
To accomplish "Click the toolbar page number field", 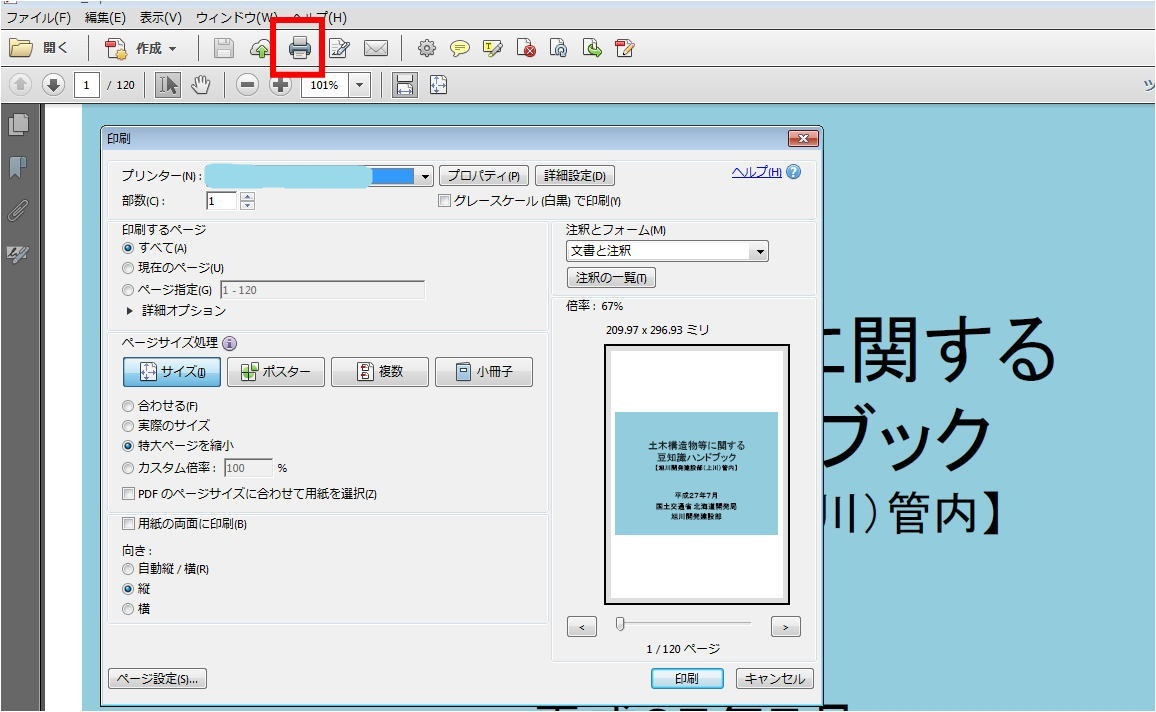I will point(87,85).
